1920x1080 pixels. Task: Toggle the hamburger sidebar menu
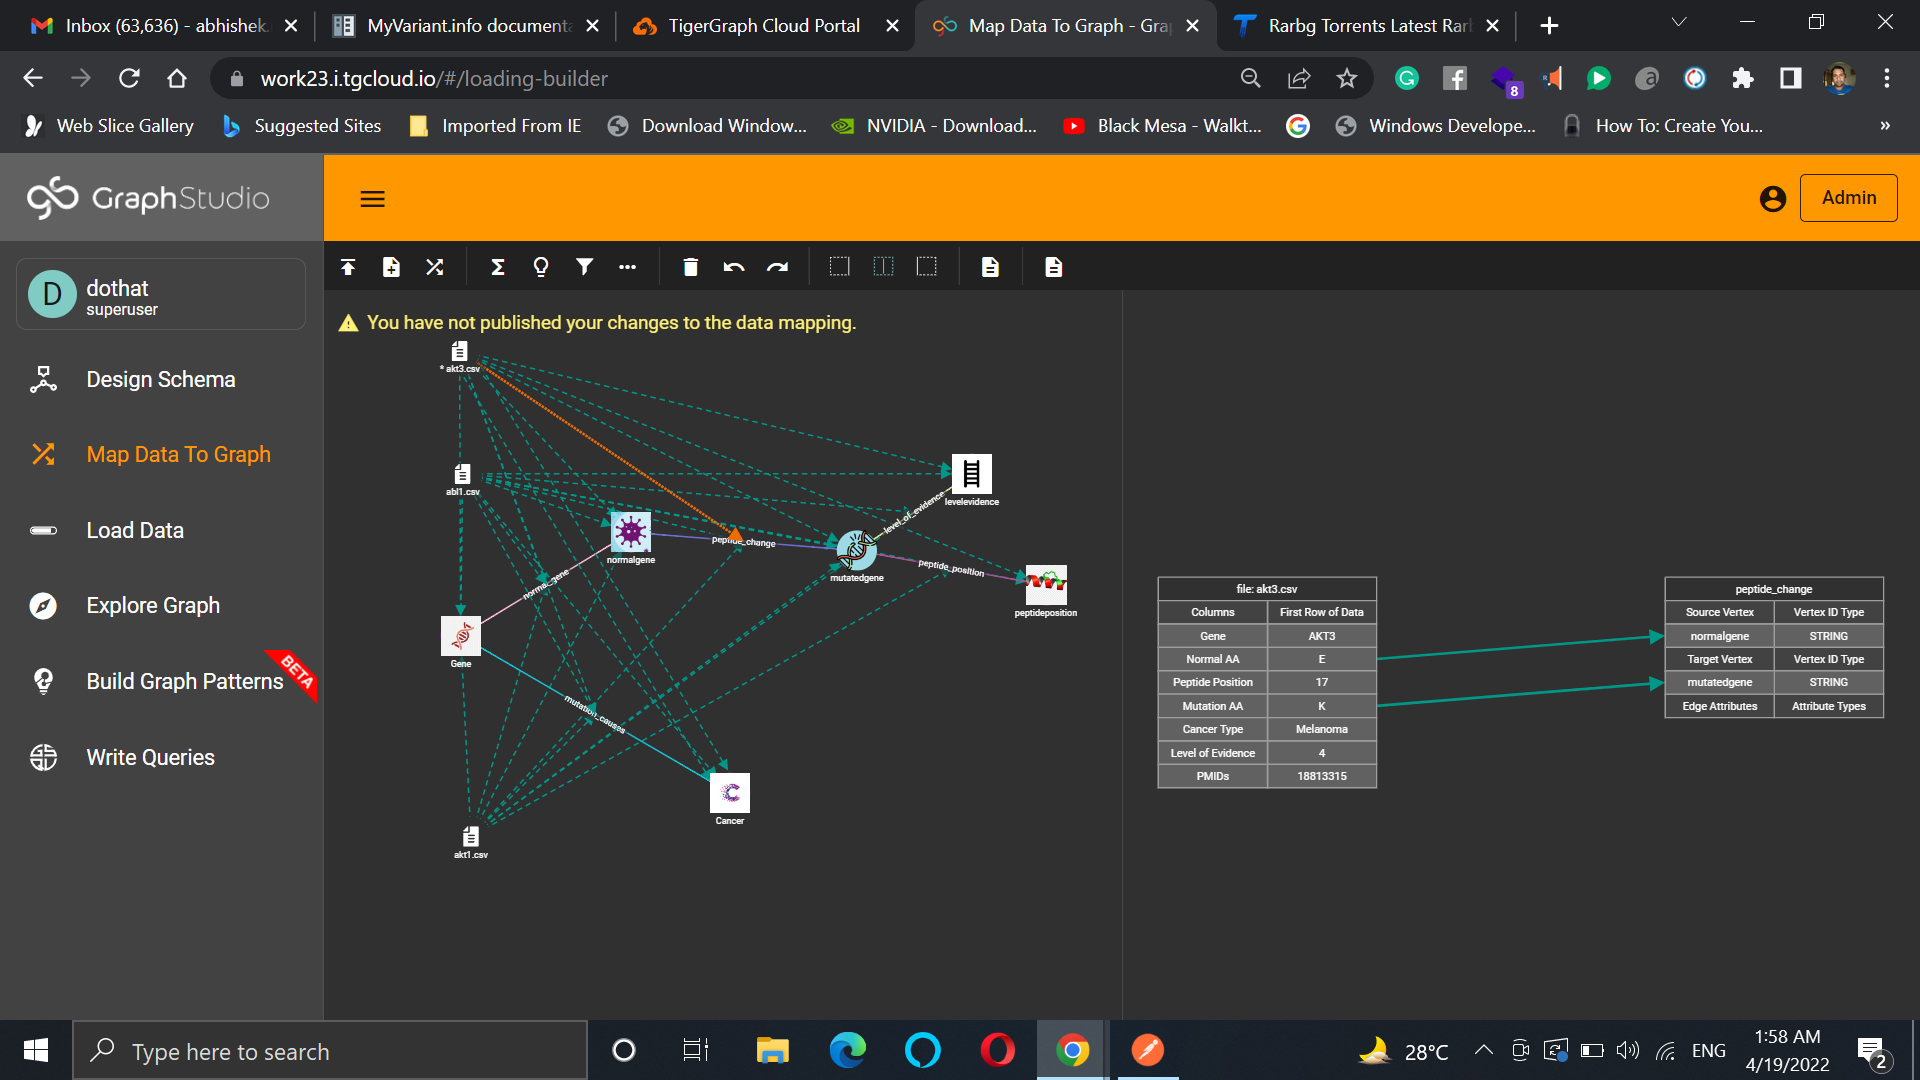click(372, 199)
